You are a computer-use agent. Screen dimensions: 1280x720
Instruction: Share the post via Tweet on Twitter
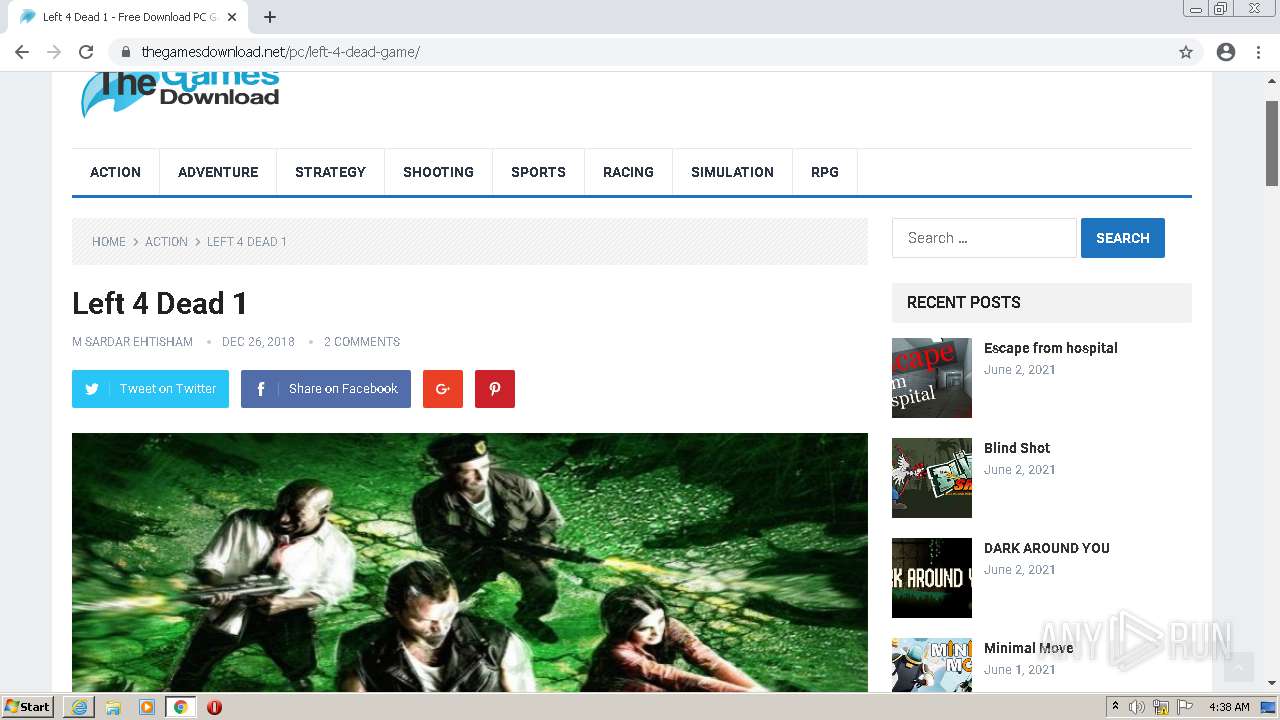pyautogui.click(x=150, y=389)
